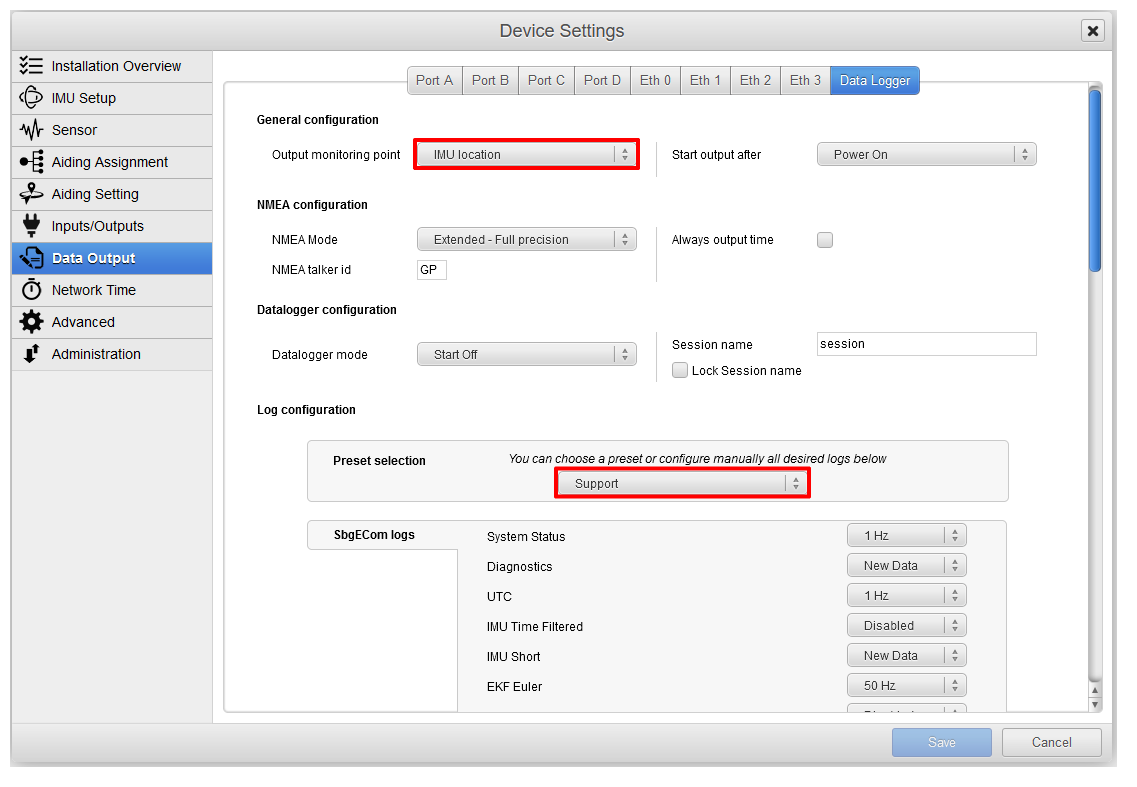1137x787 pixels.
Task: Expand the Preset selection Support dropdown
Action: [x=682, y=483]
